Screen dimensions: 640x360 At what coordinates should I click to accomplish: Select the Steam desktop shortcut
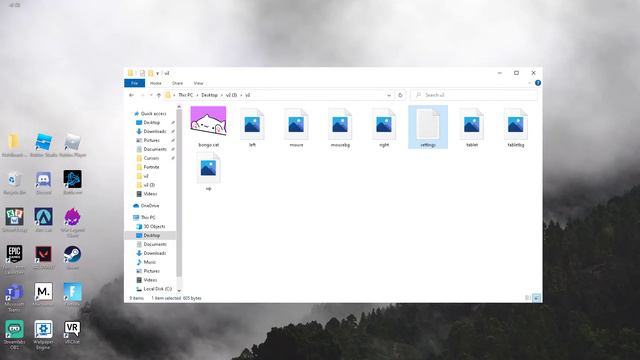(73, 258)
